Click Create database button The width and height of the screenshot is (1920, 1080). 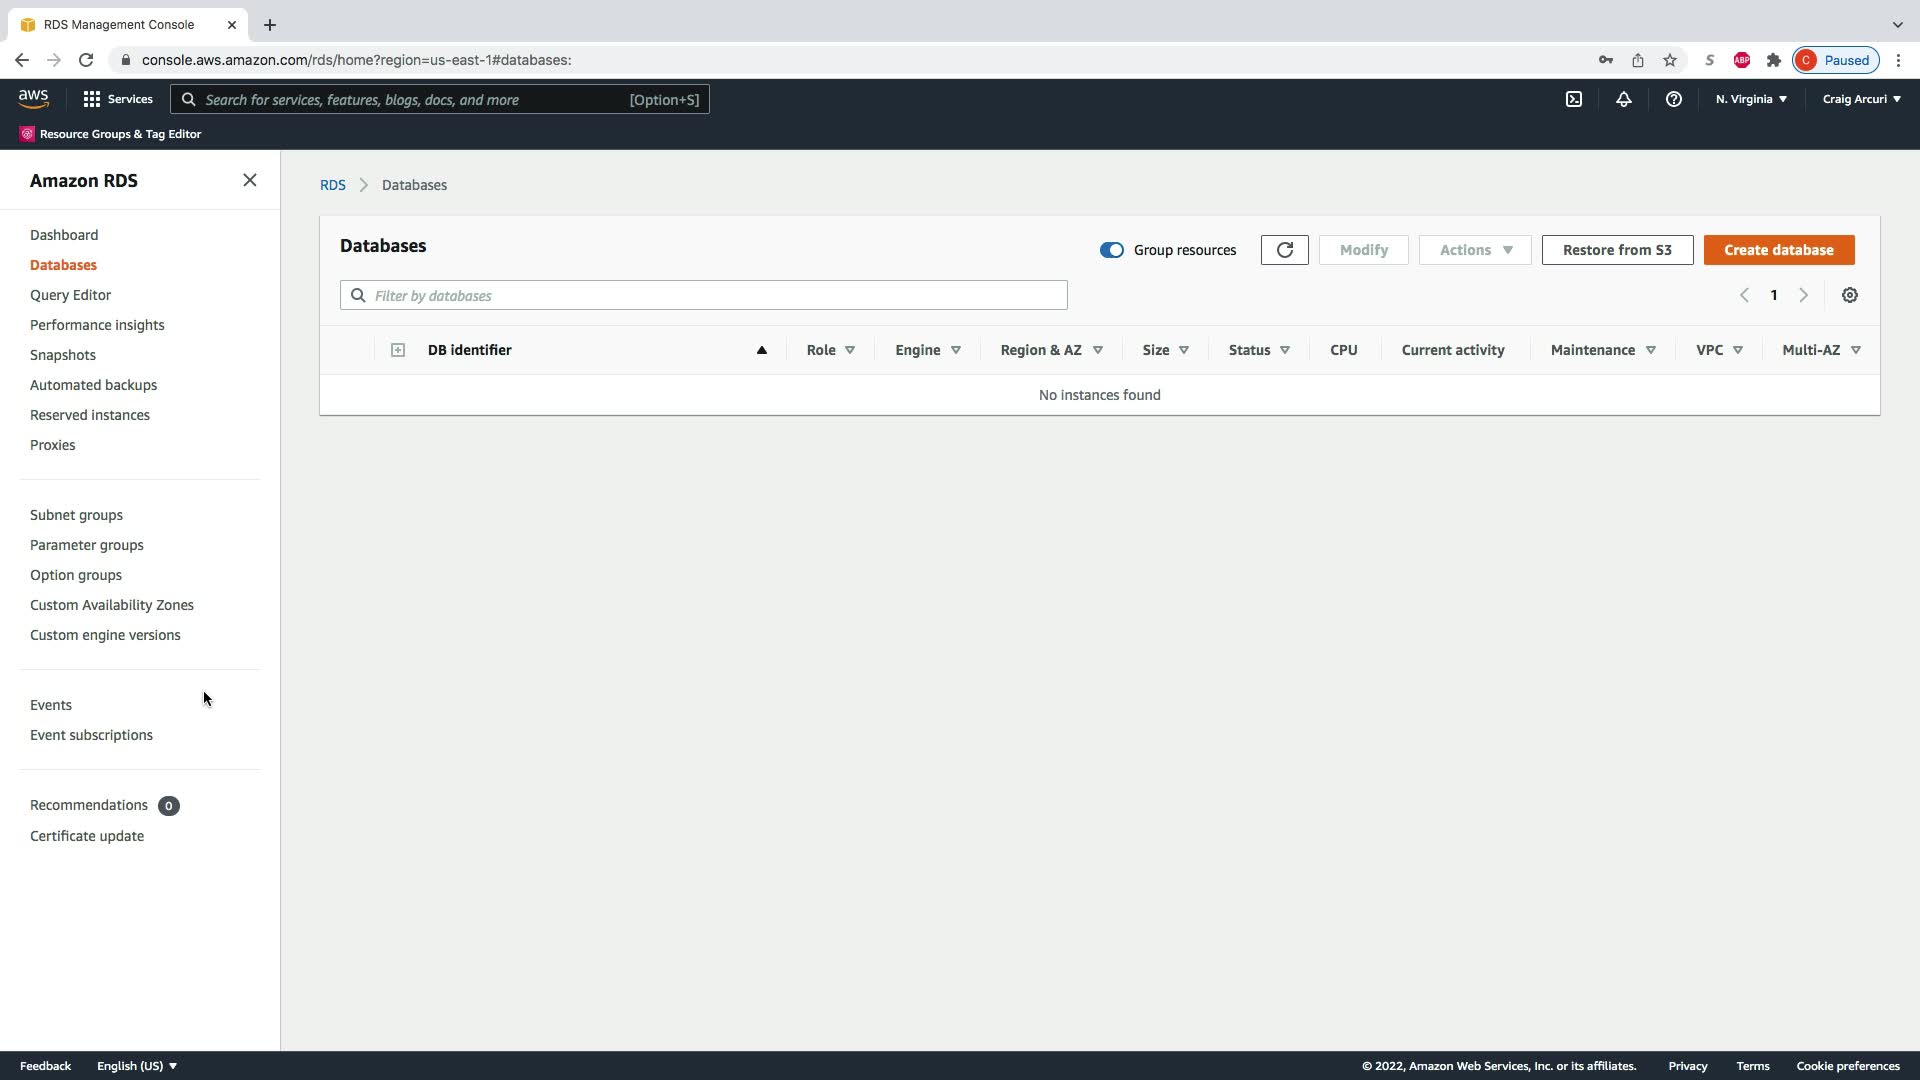coord(1778,250)
